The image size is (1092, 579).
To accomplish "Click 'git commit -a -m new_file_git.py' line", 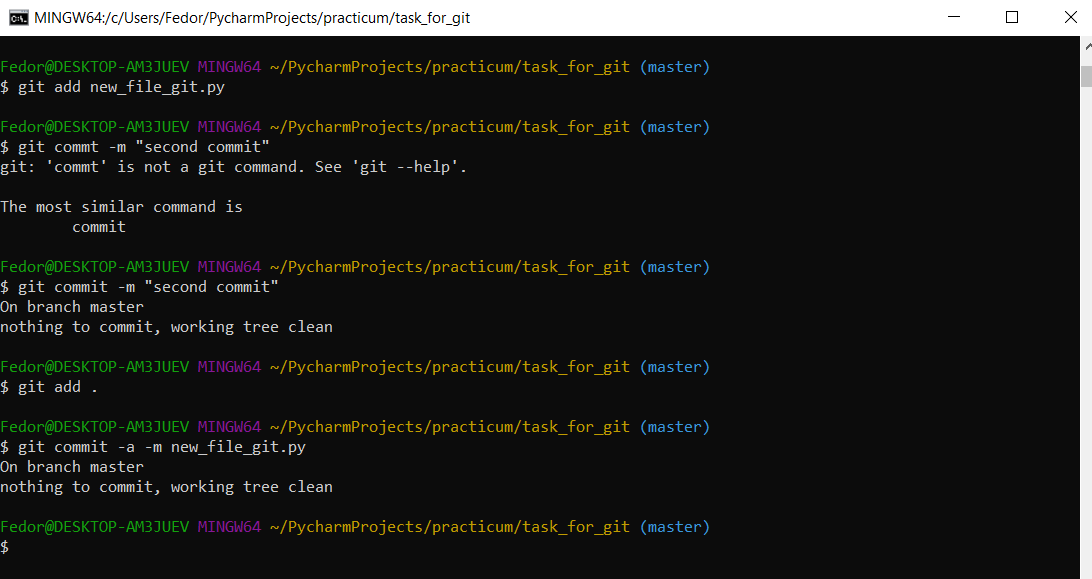I will [153, 447].
